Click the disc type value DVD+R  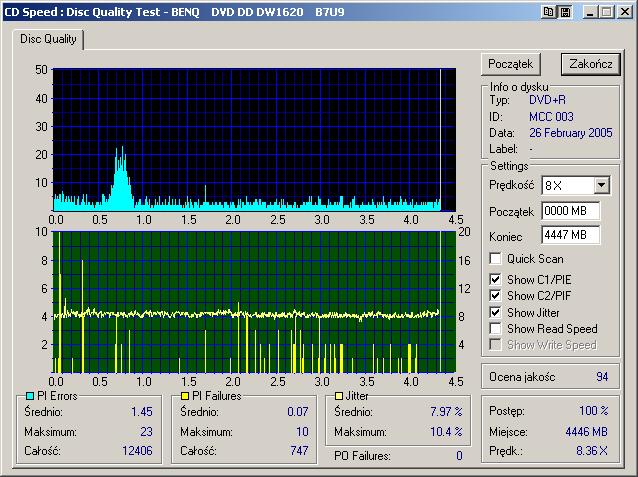click(x=547, y=100)
